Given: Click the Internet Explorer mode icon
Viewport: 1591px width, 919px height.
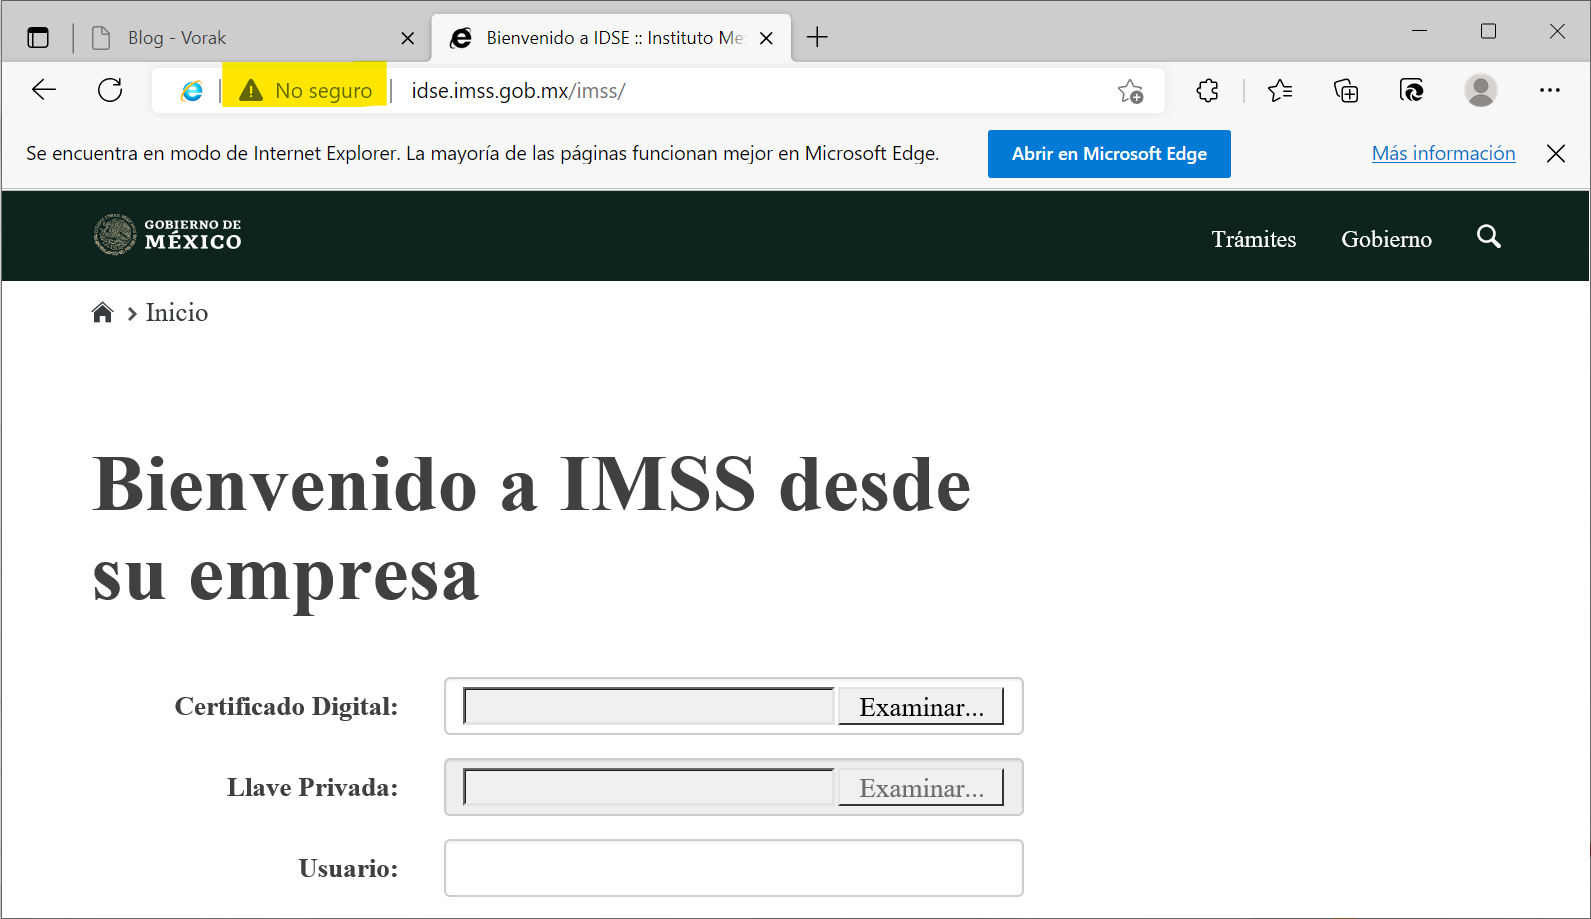Looking at the screenshot, I should (x=191, y=91).
